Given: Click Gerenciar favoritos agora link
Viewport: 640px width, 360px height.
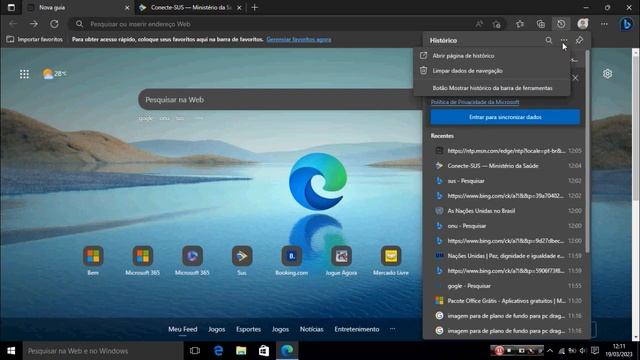Looking at the screenshot, I should (299, 40).
